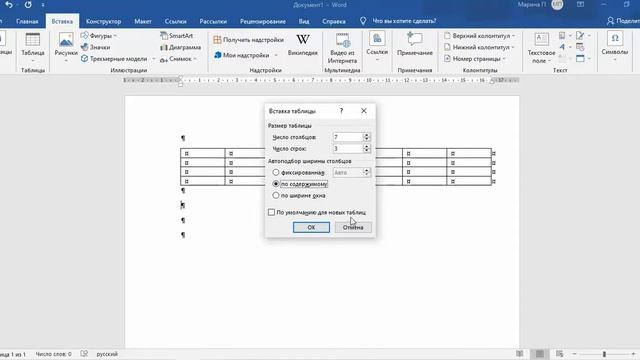This screenshot has width=640, height=360.
Task: Open the Ссылки links button
Action: coord(377,47)
